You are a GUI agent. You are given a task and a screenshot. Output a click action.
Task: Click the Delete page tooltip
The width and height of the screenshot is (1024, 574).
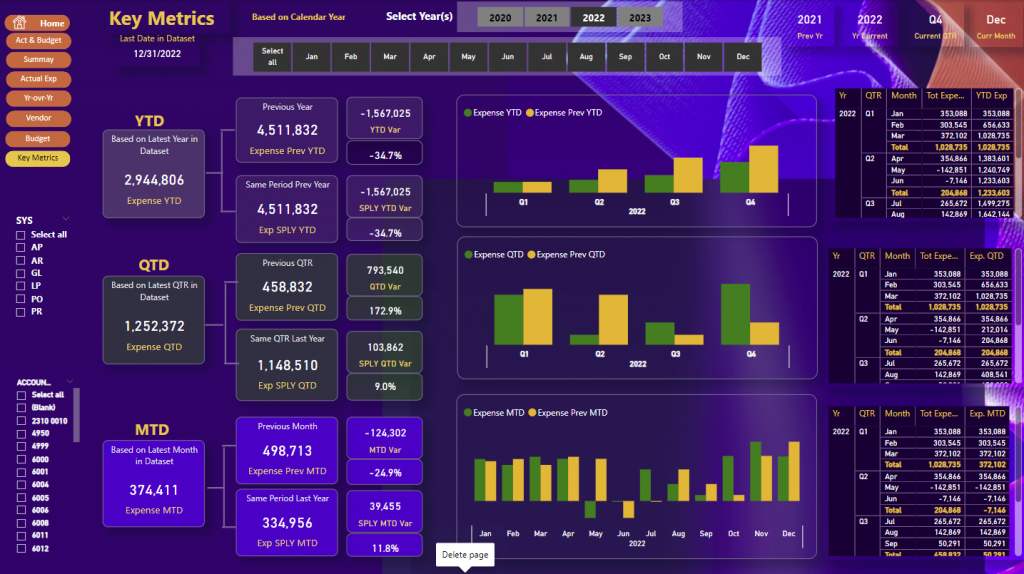[465, 554]
